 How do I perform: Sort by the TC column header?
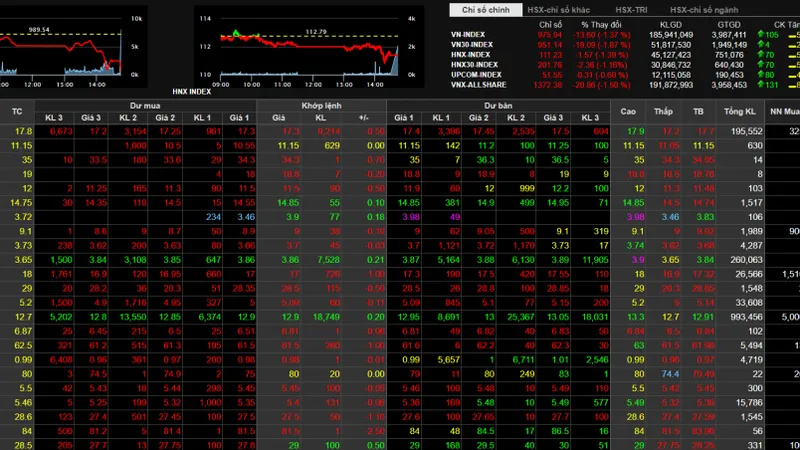coord(17,111)
